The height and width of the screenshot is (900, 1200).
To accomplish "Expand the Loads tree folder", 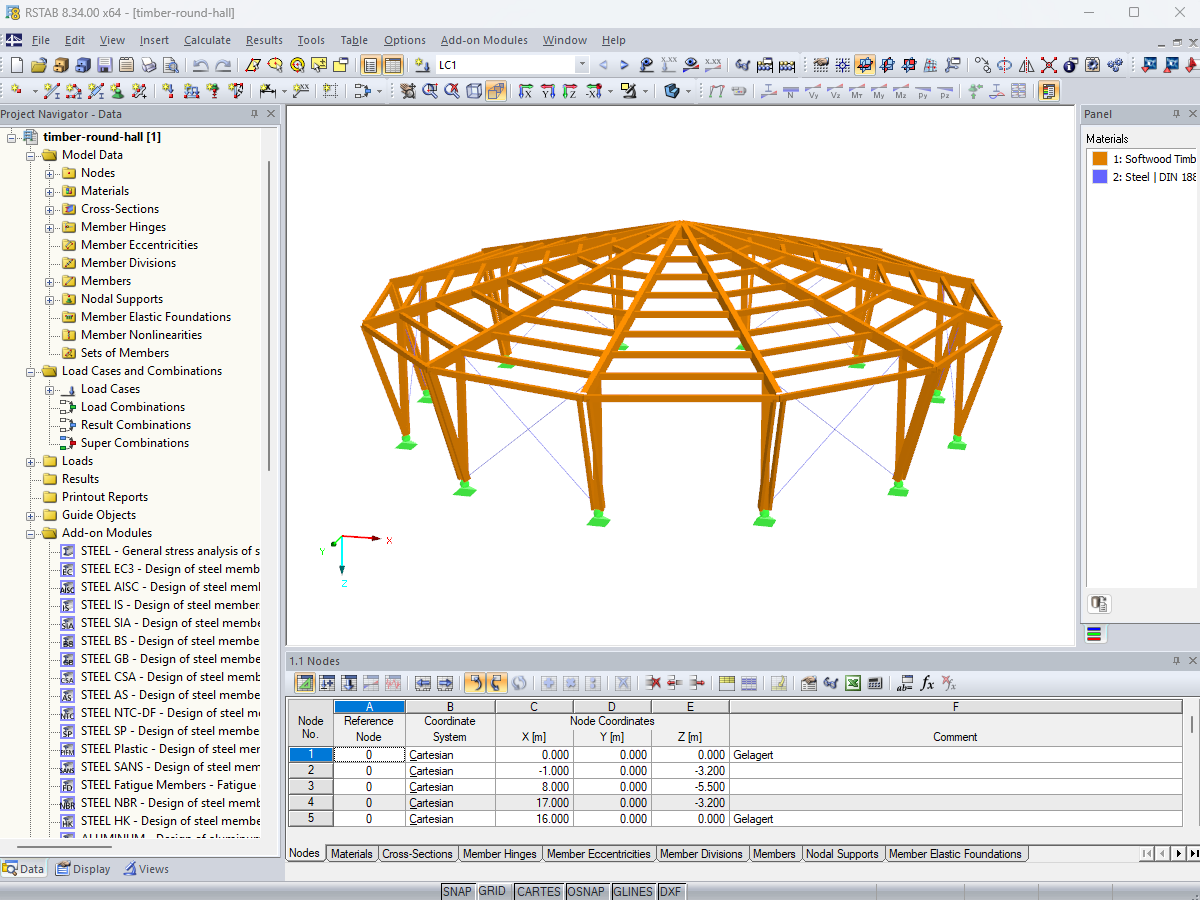I will point(30,461).
